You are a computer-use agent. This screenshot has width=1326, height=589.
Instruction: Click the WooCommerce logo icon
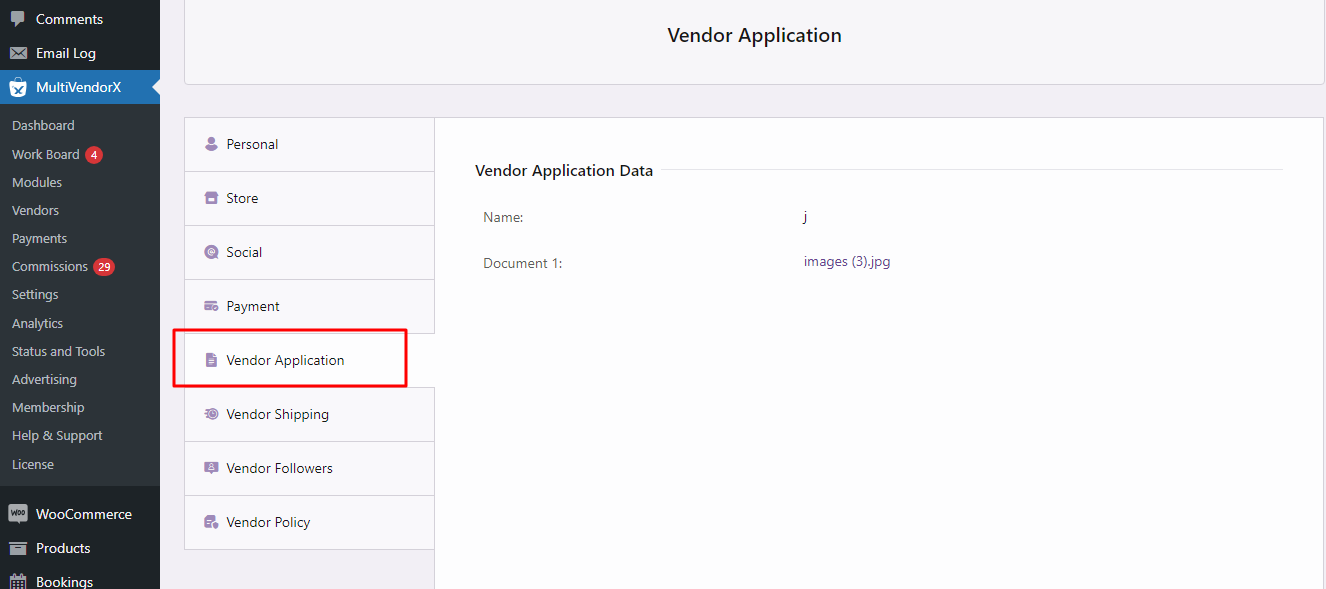point(18,514)
